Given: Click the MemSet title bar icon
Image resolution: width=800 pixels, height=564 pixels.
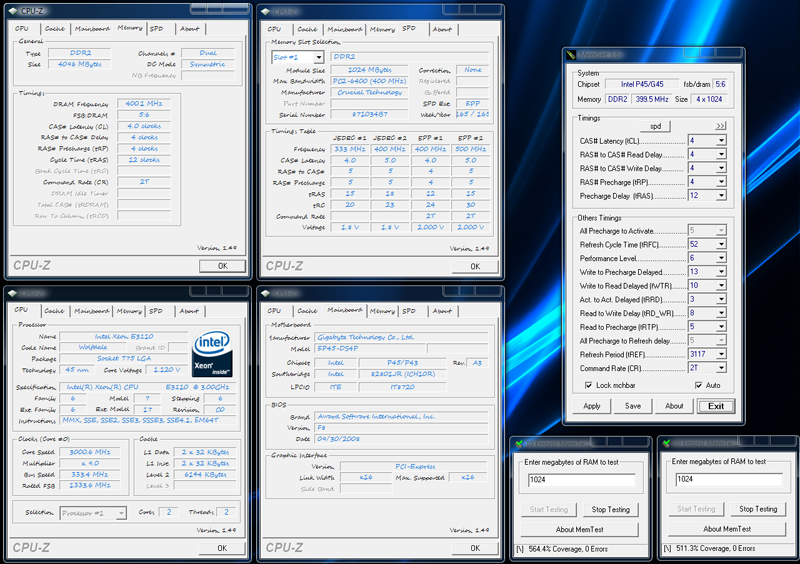Looking at the screenshot, I should pyautogui.click(x=571, y=55).
